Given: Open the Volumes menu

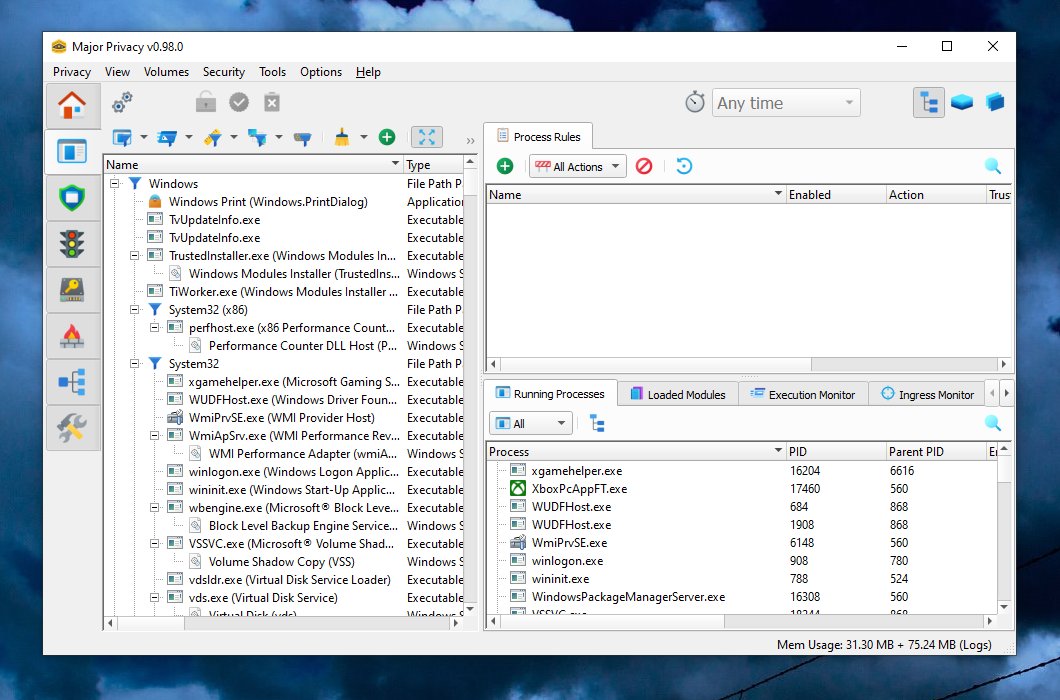Looking at the screenshot, I should click(166, 72).
